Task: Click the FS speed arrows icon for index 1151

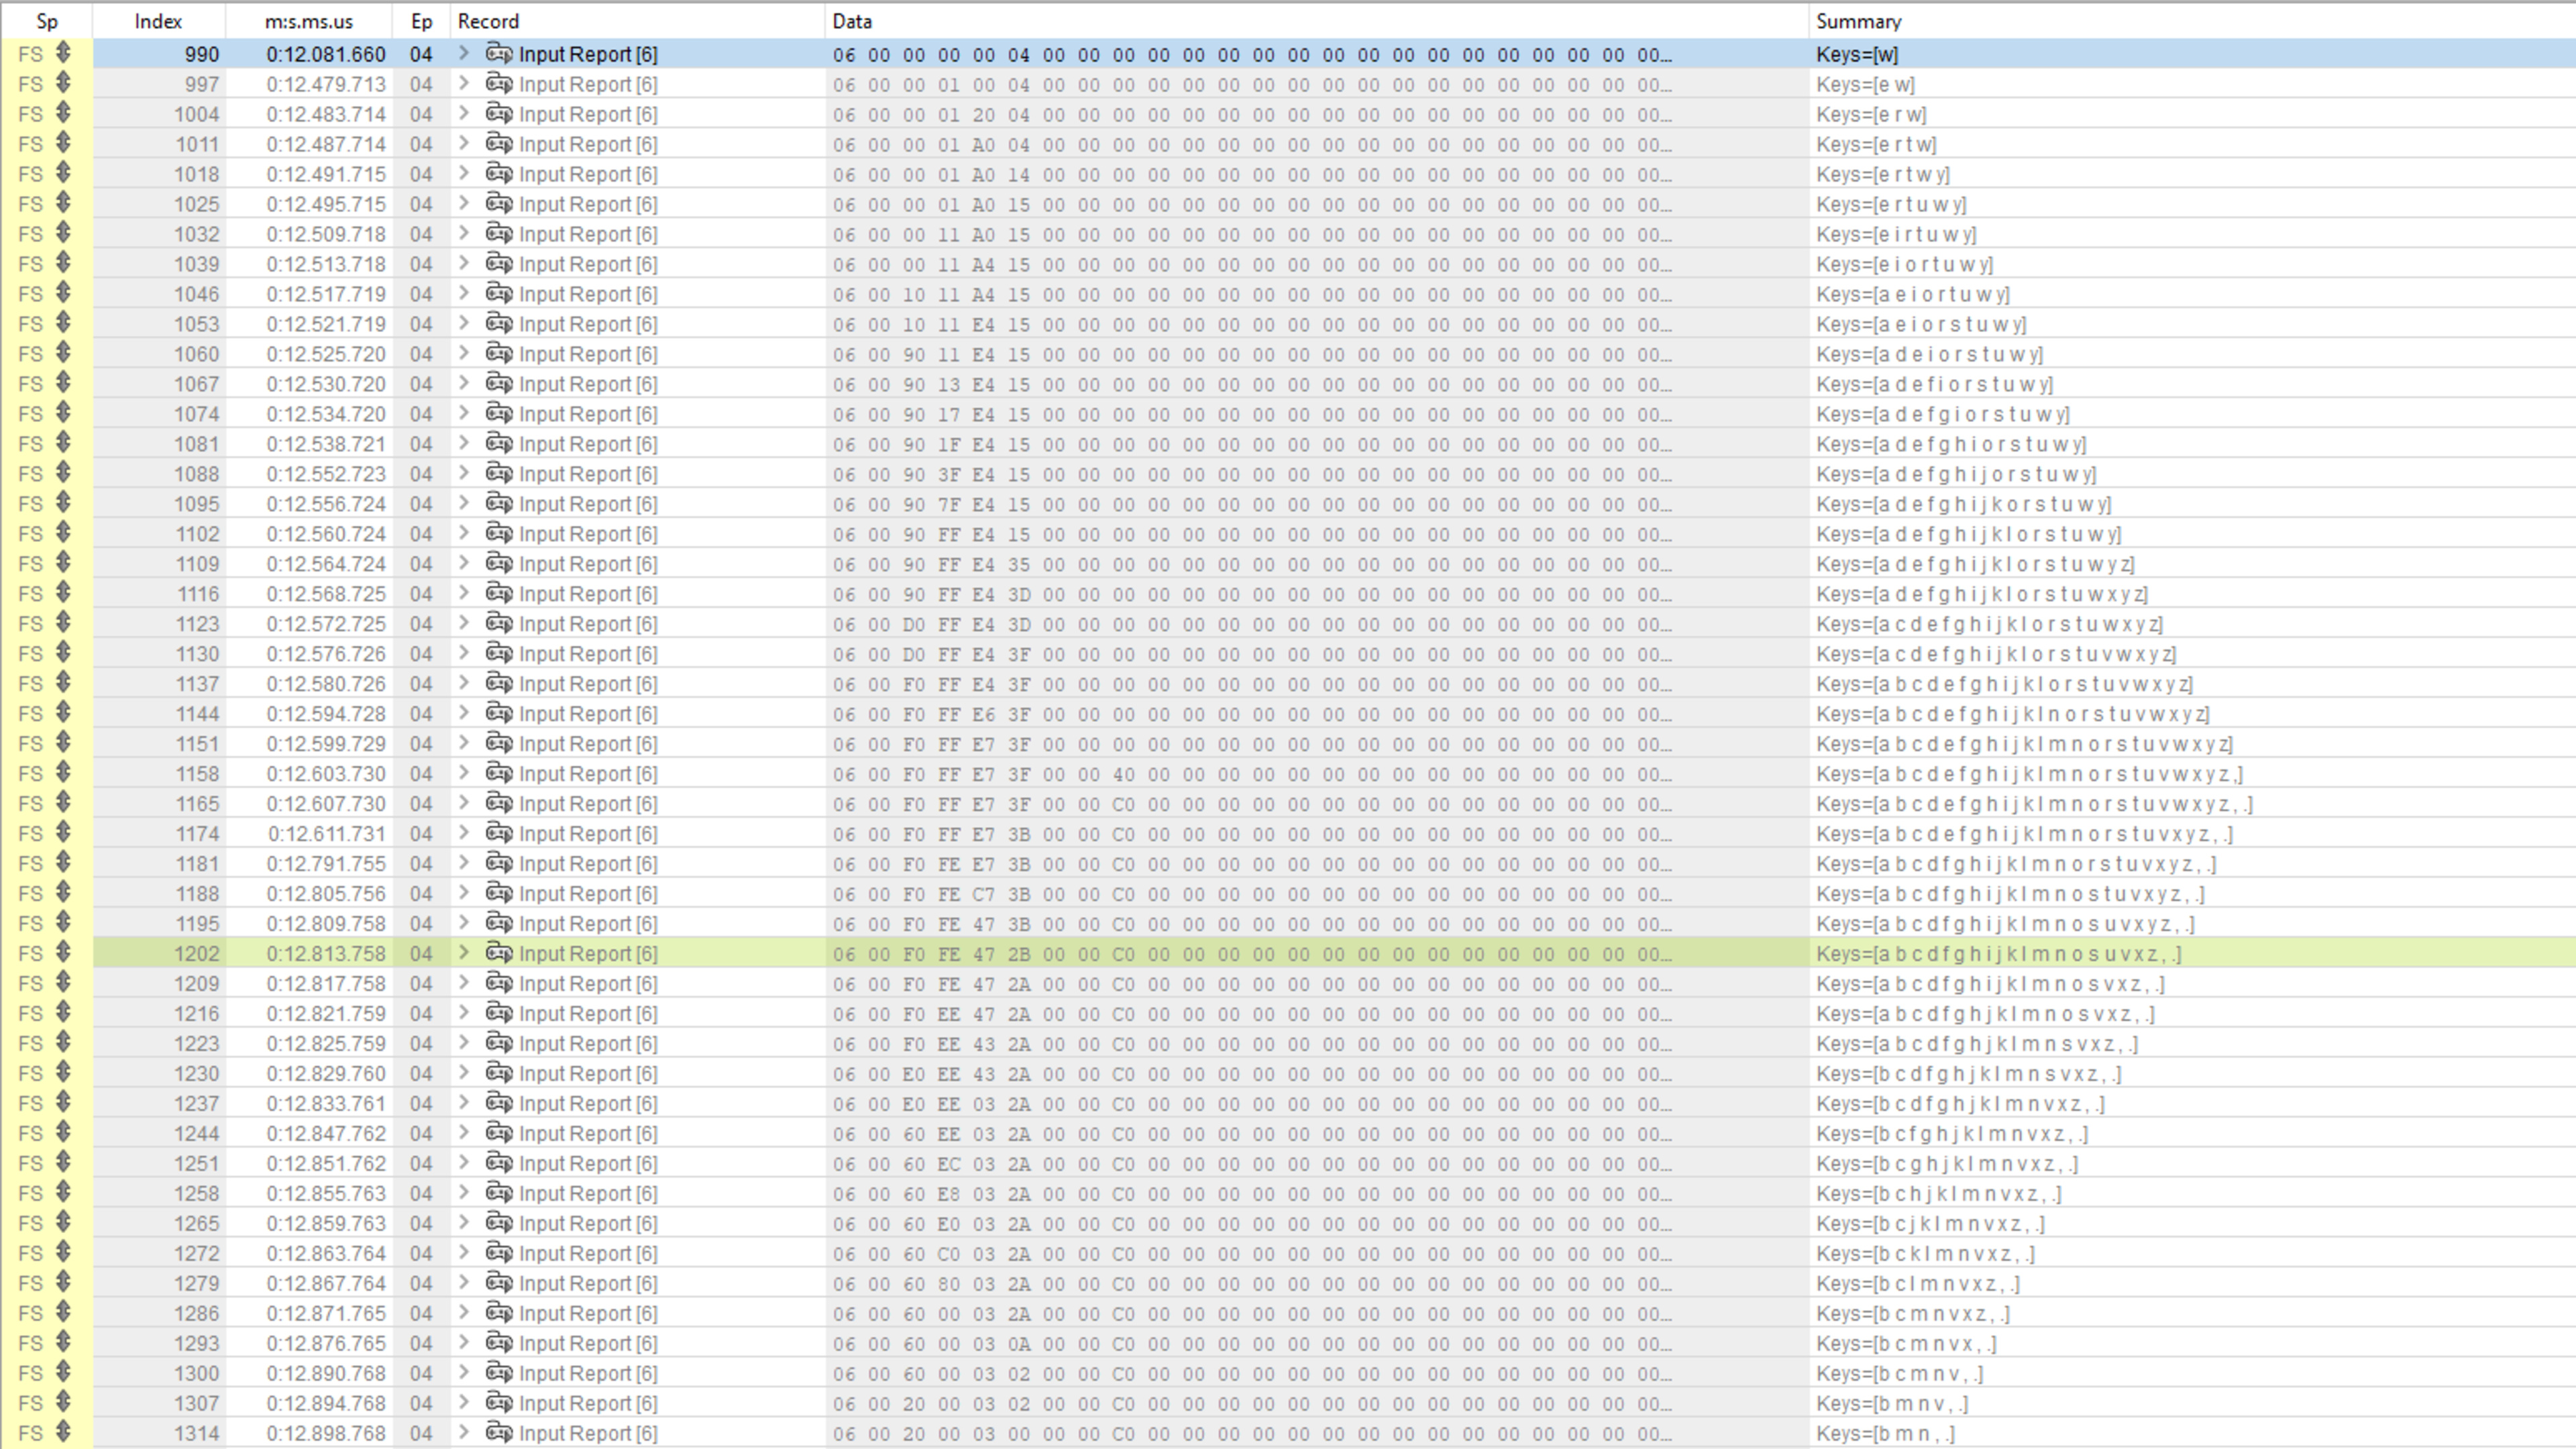Action: pos(63,743)
